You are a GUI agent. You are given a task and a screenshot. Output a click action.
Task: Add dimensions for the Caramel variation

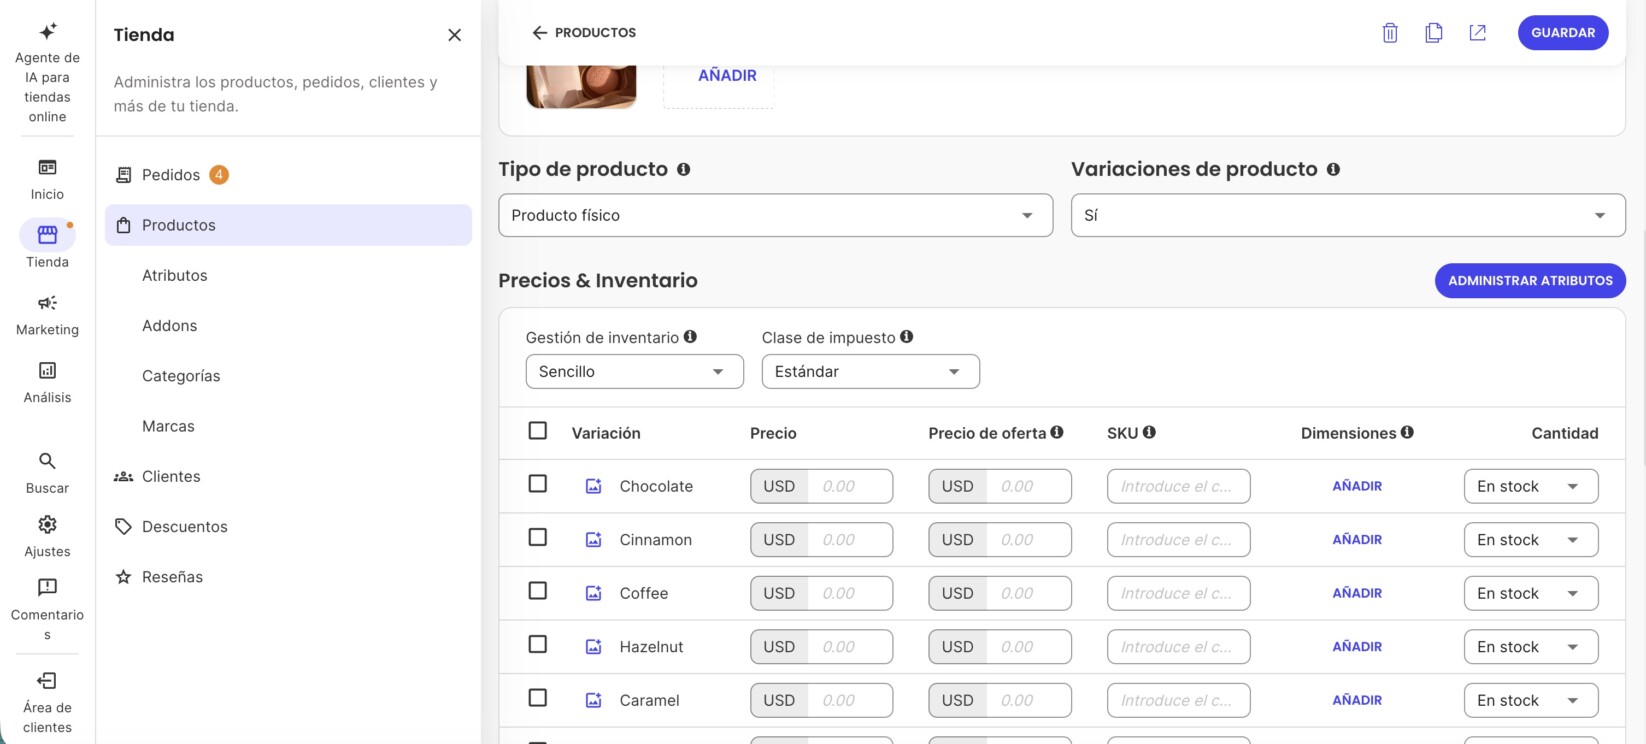tap(1357, 700)
